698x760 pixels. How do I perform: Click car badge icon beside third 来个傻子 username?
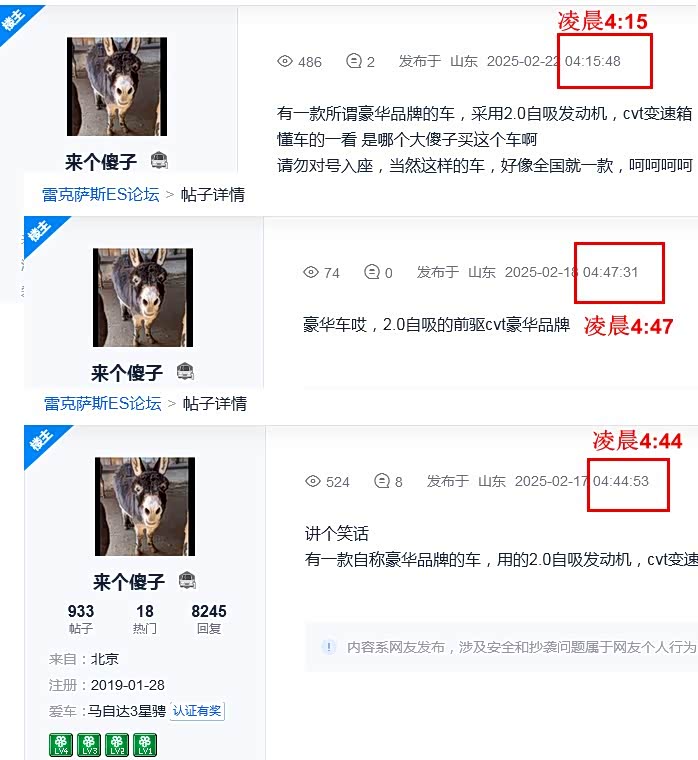pyautogui.click(x=188, y=580)
